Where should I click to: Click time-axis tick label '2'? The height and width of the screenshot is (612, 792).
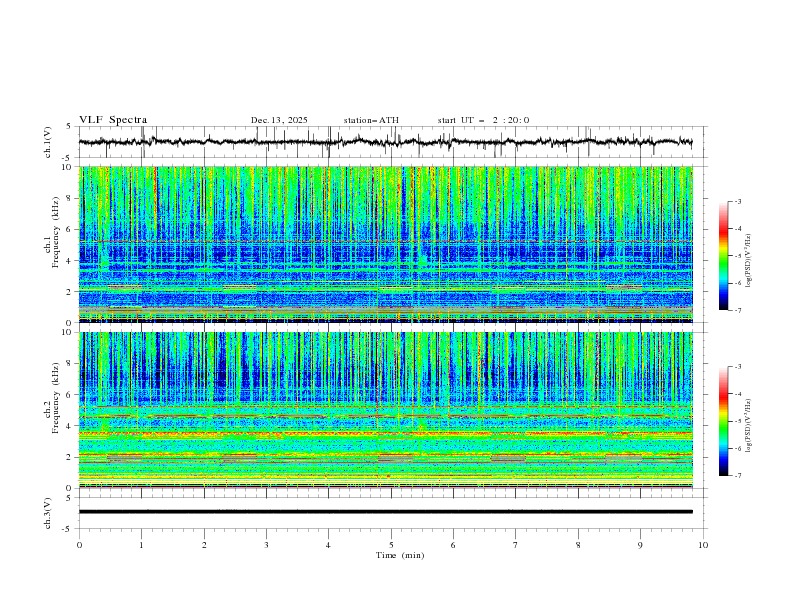click(x=204, y=545)
